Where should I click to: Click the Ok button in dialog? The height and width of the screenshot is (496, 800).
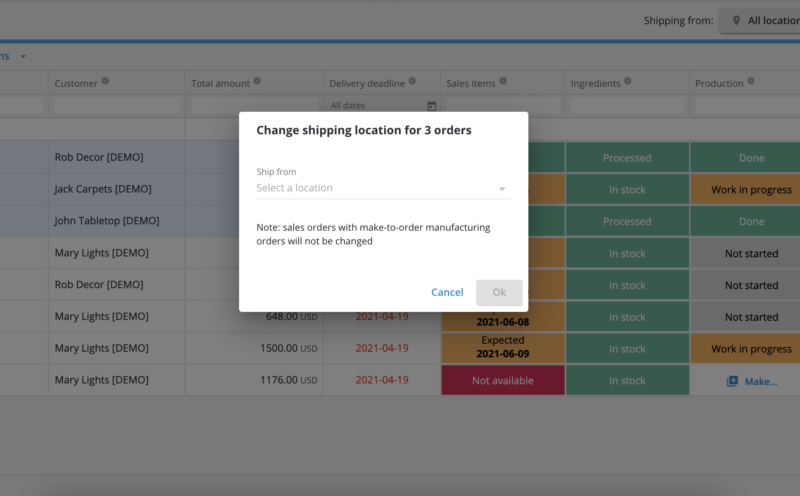[499, 292]
